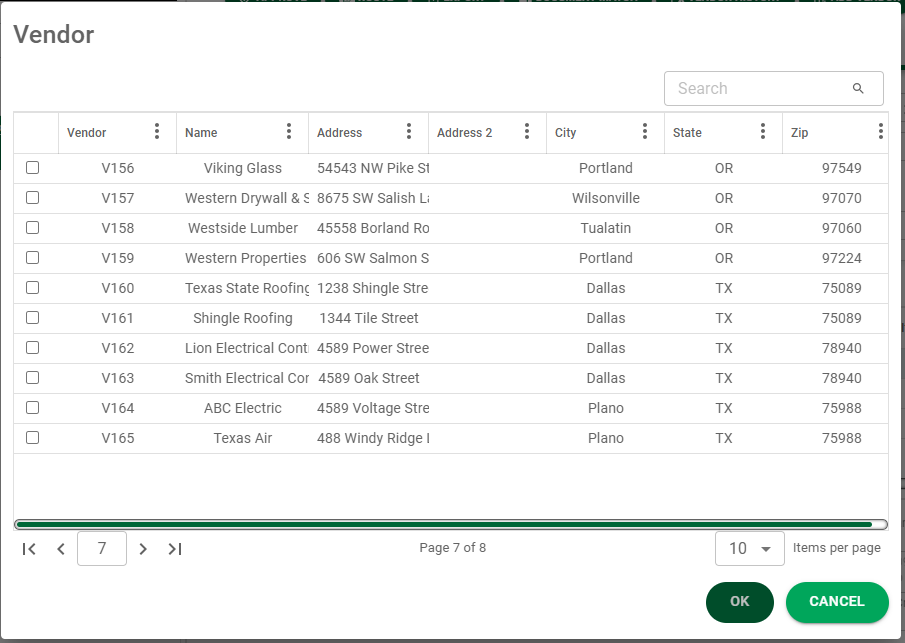Click the Shingle Roofing name cell
The width and height of the screenshot is (905, 643).
click(242, 318)
